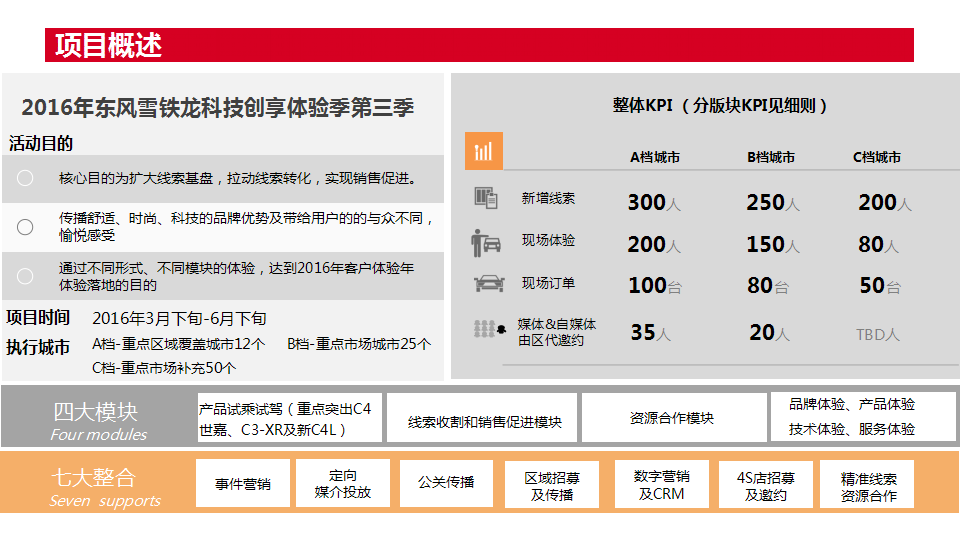Click the 现场体验 person-with-car icon
Viewport: 960px width, 540px height.
[x=486, y=242]
